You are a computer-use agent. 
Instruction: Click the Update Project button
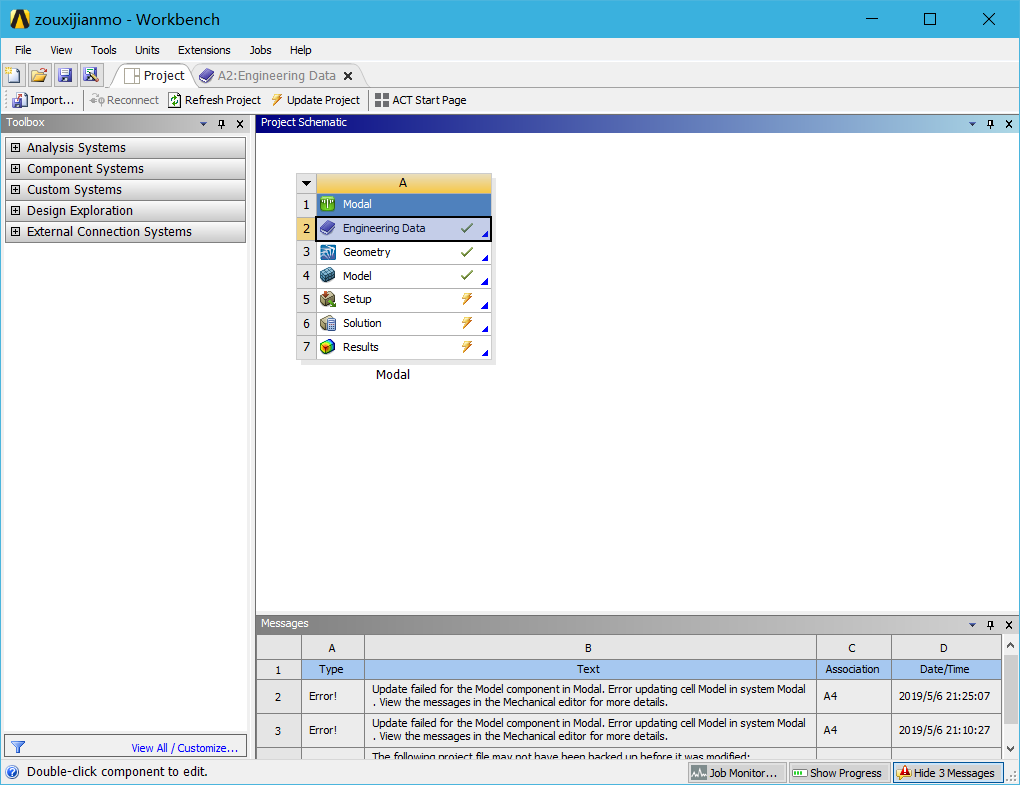click(x=315, y=100)
